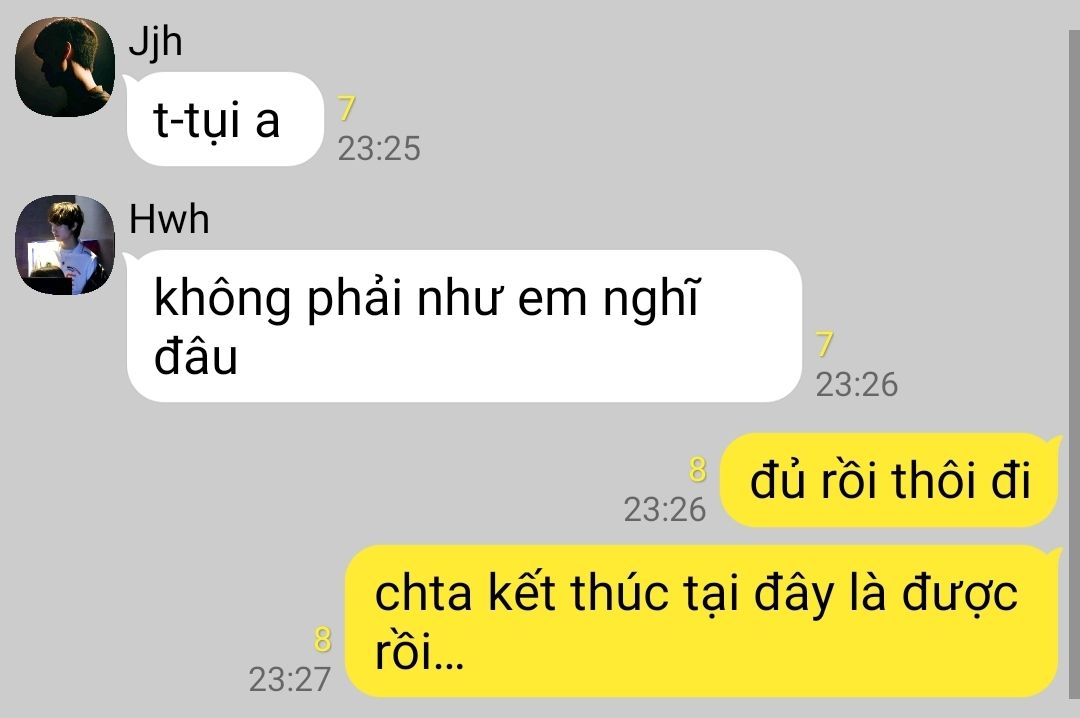
Task: Click unread count 8 next to "đủ rồi thôi đi"
Action: click(x=698, y=470)
